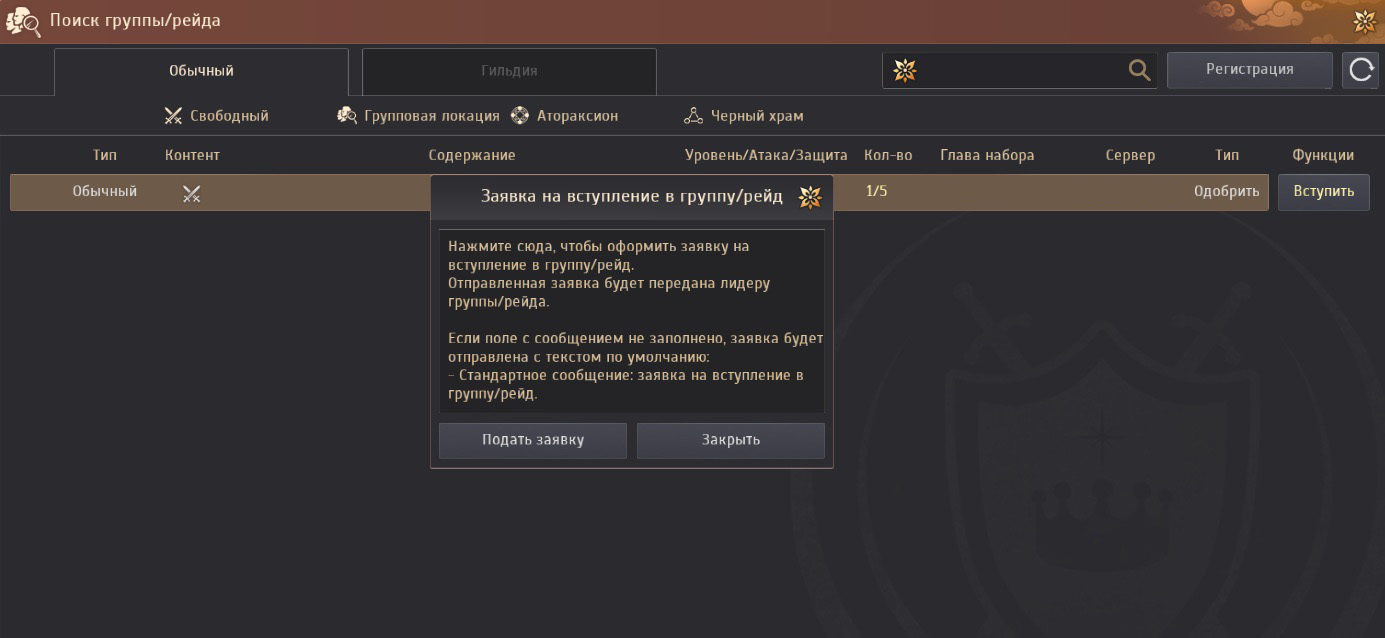The image size is (1385, 638).
Task: Switch to the Обычный tab
Action: pyautogui.click(x=201, y=71)
